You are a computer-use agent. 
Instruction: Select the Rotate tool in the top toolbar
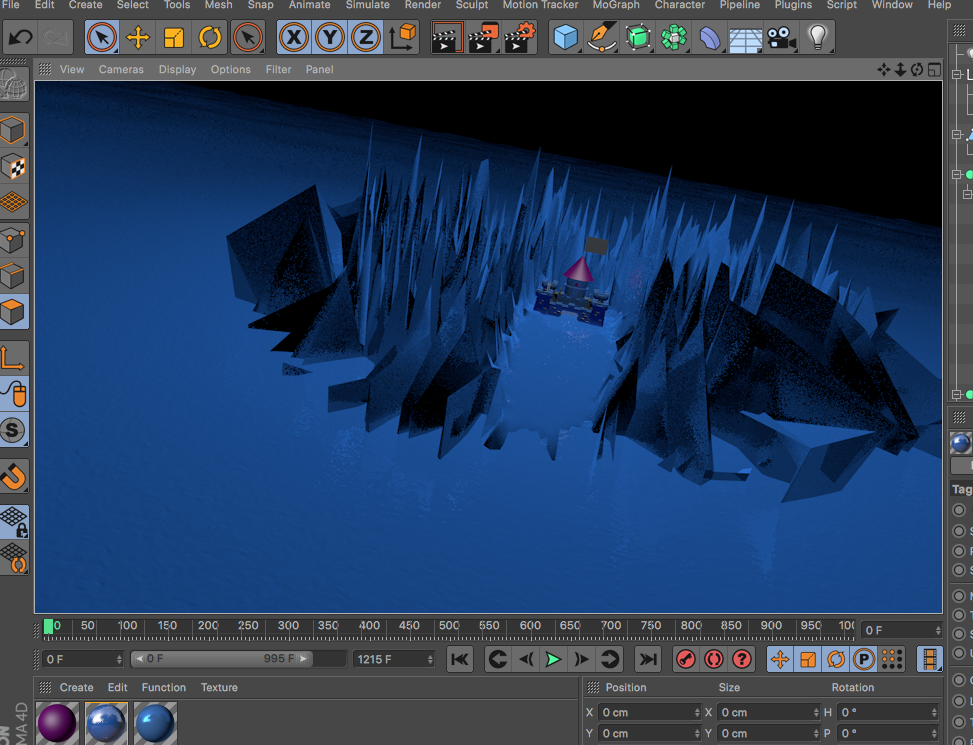coord(210,38)
